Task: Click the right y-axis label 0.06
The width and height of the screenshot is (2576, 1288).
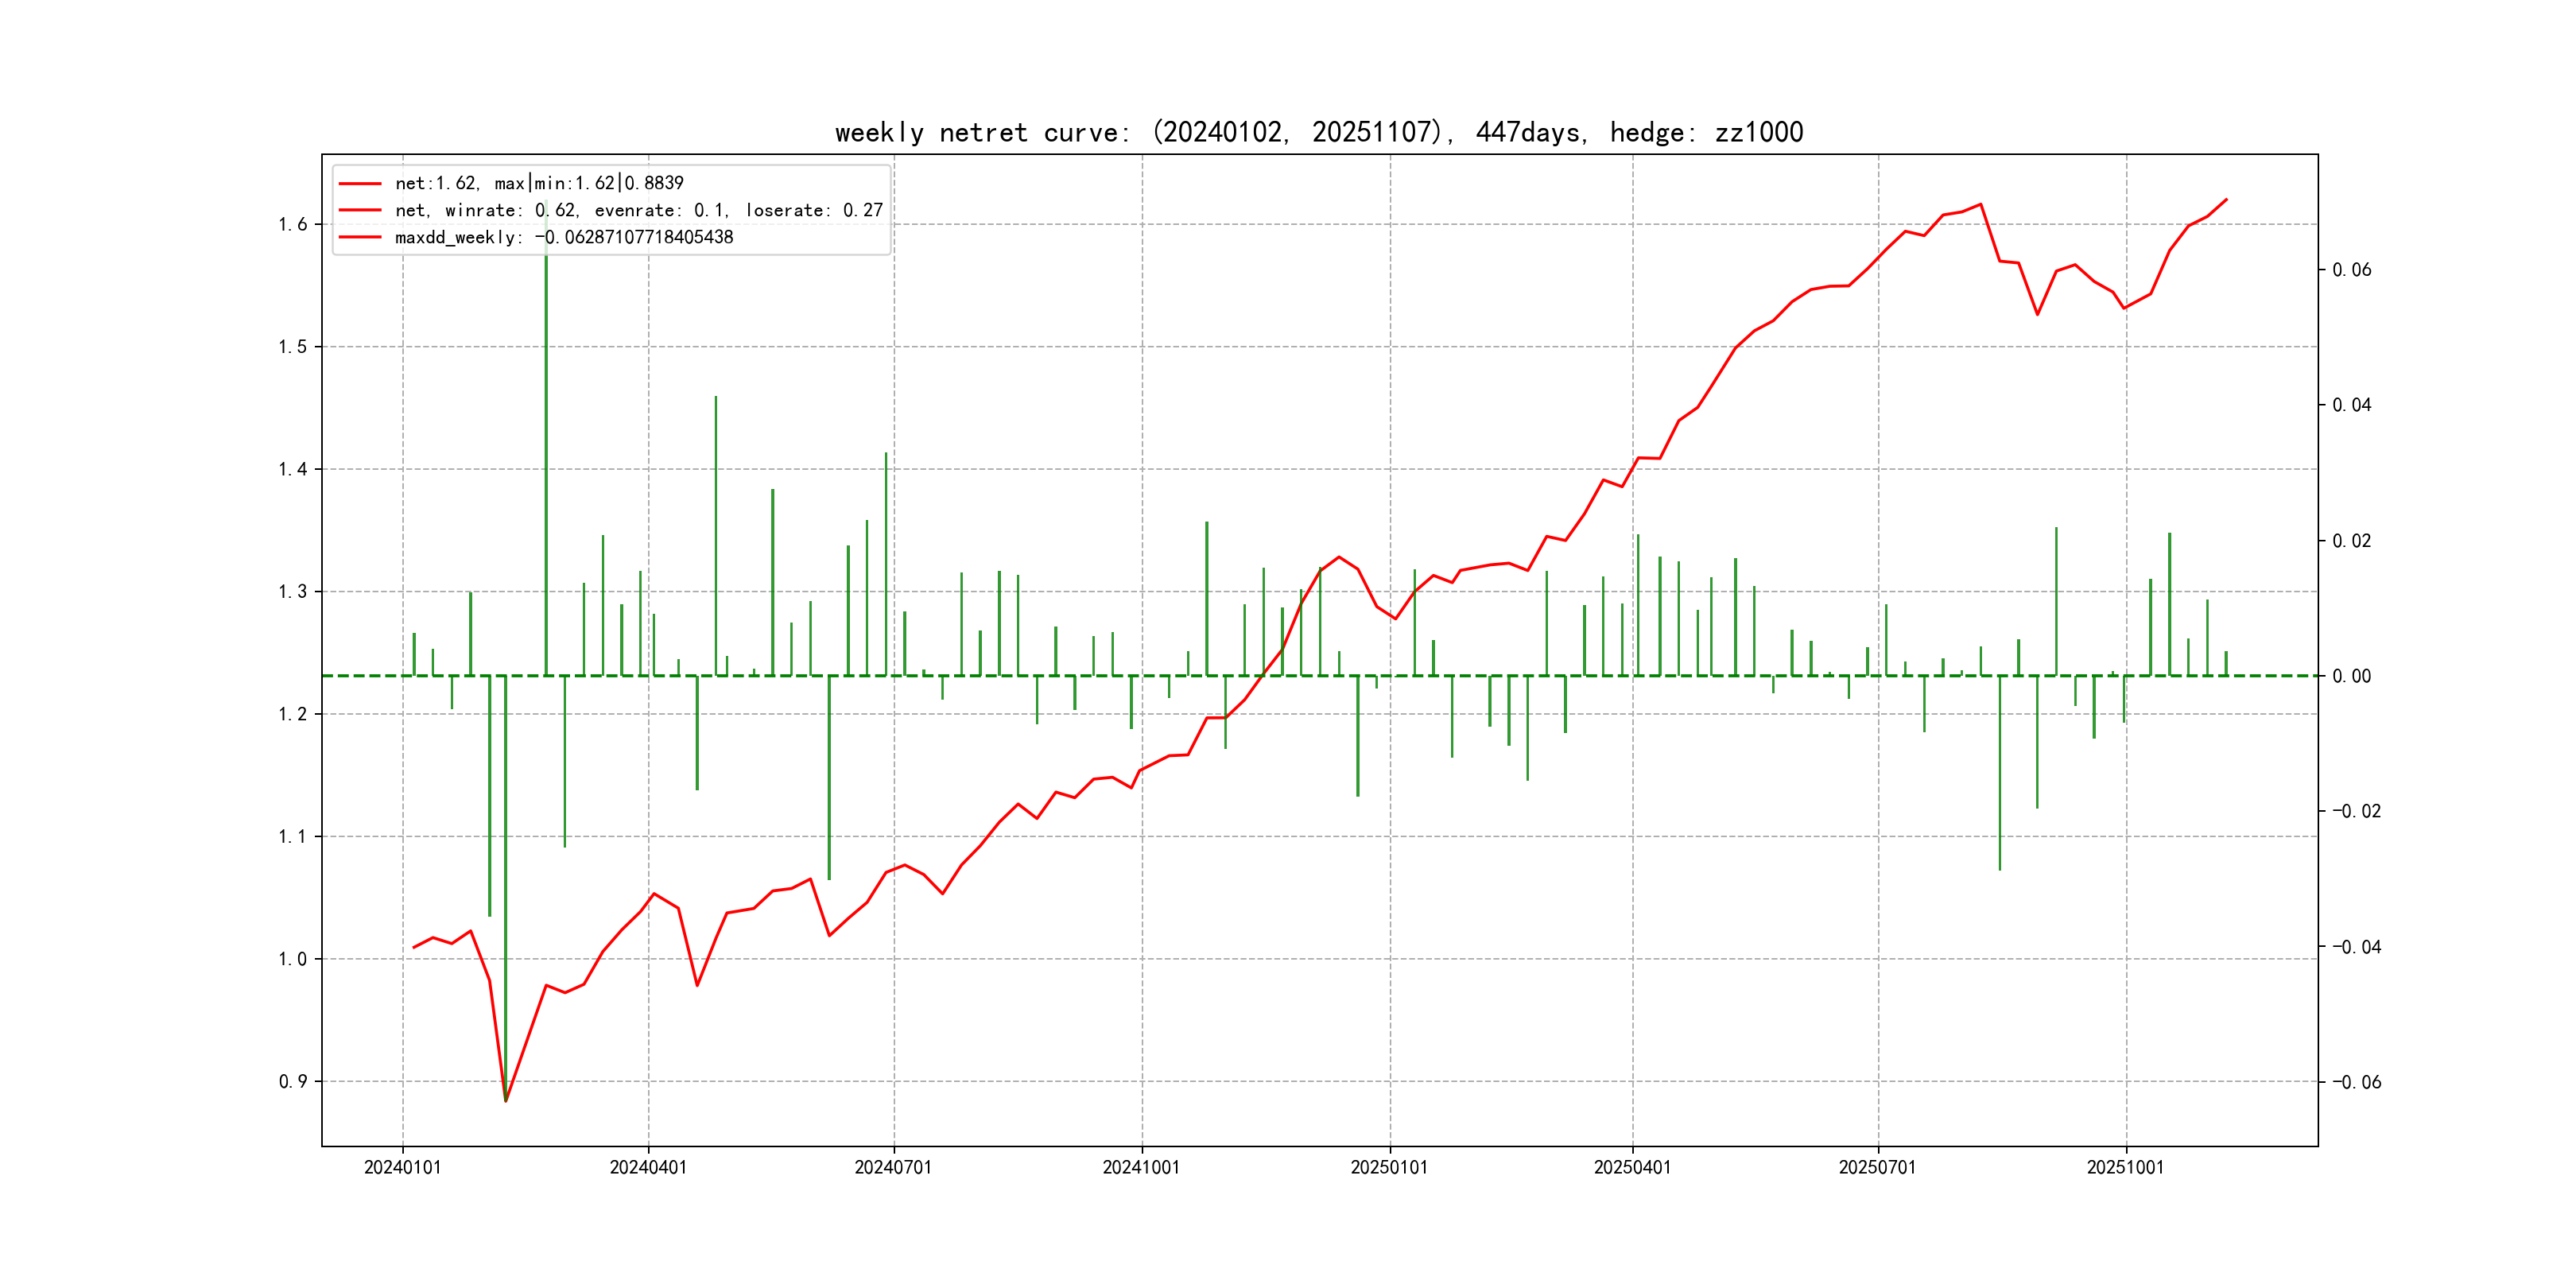Action: click(x=2351, y=270)
